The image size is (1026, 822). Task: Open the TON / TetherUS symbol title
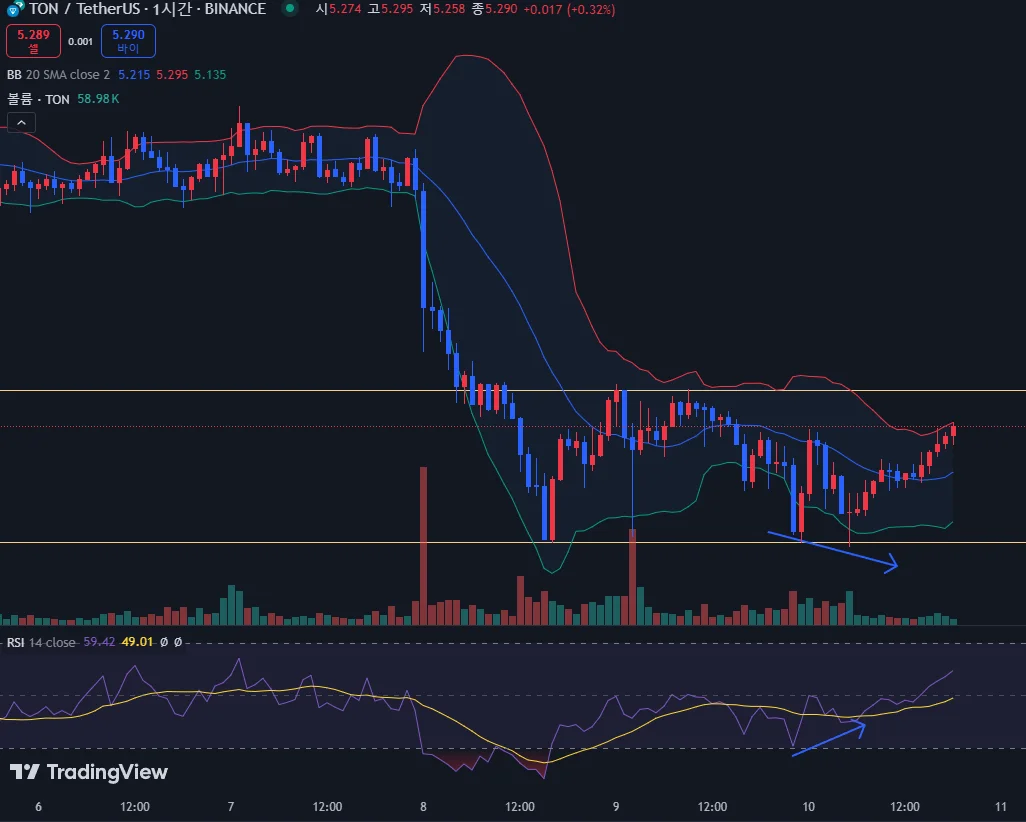coord(84,9)
